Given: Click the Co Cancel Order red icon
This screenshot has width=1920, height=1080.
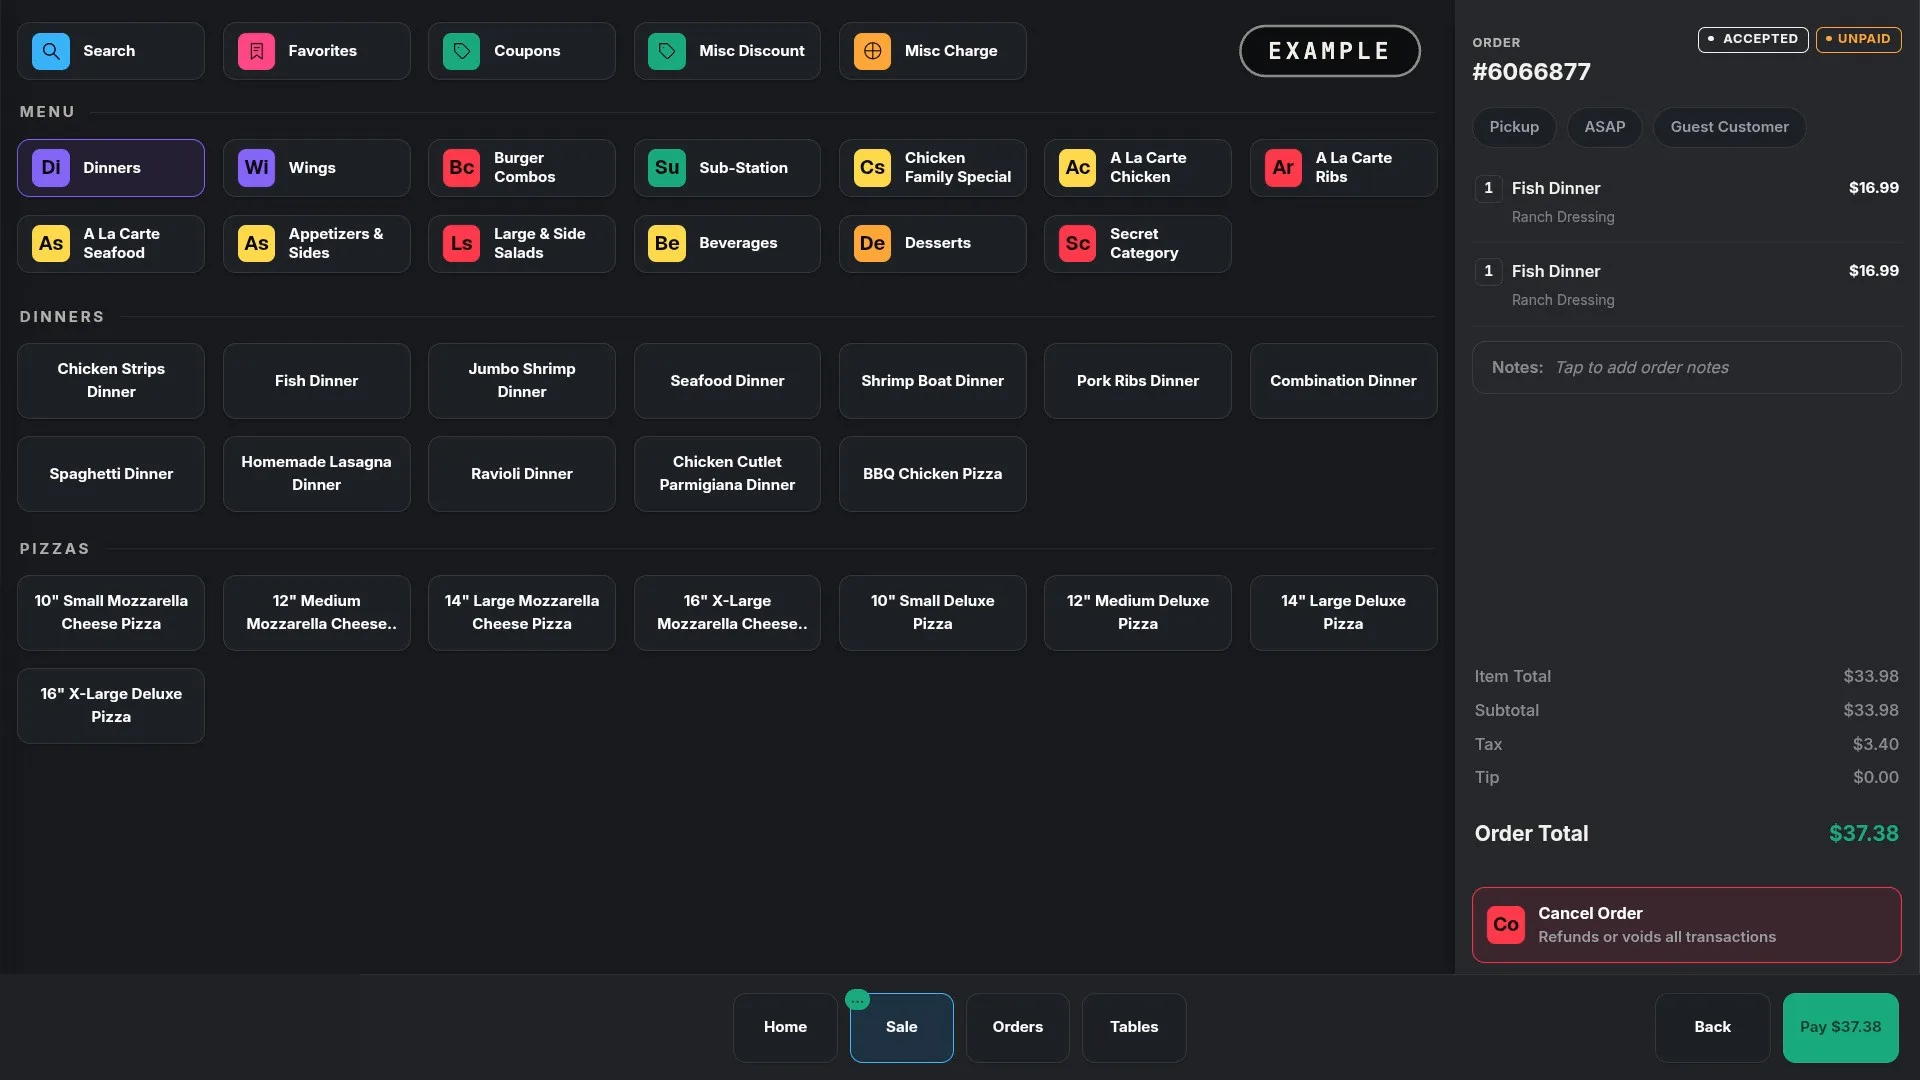Looking at the screenshot, I should click(1505, 925).
